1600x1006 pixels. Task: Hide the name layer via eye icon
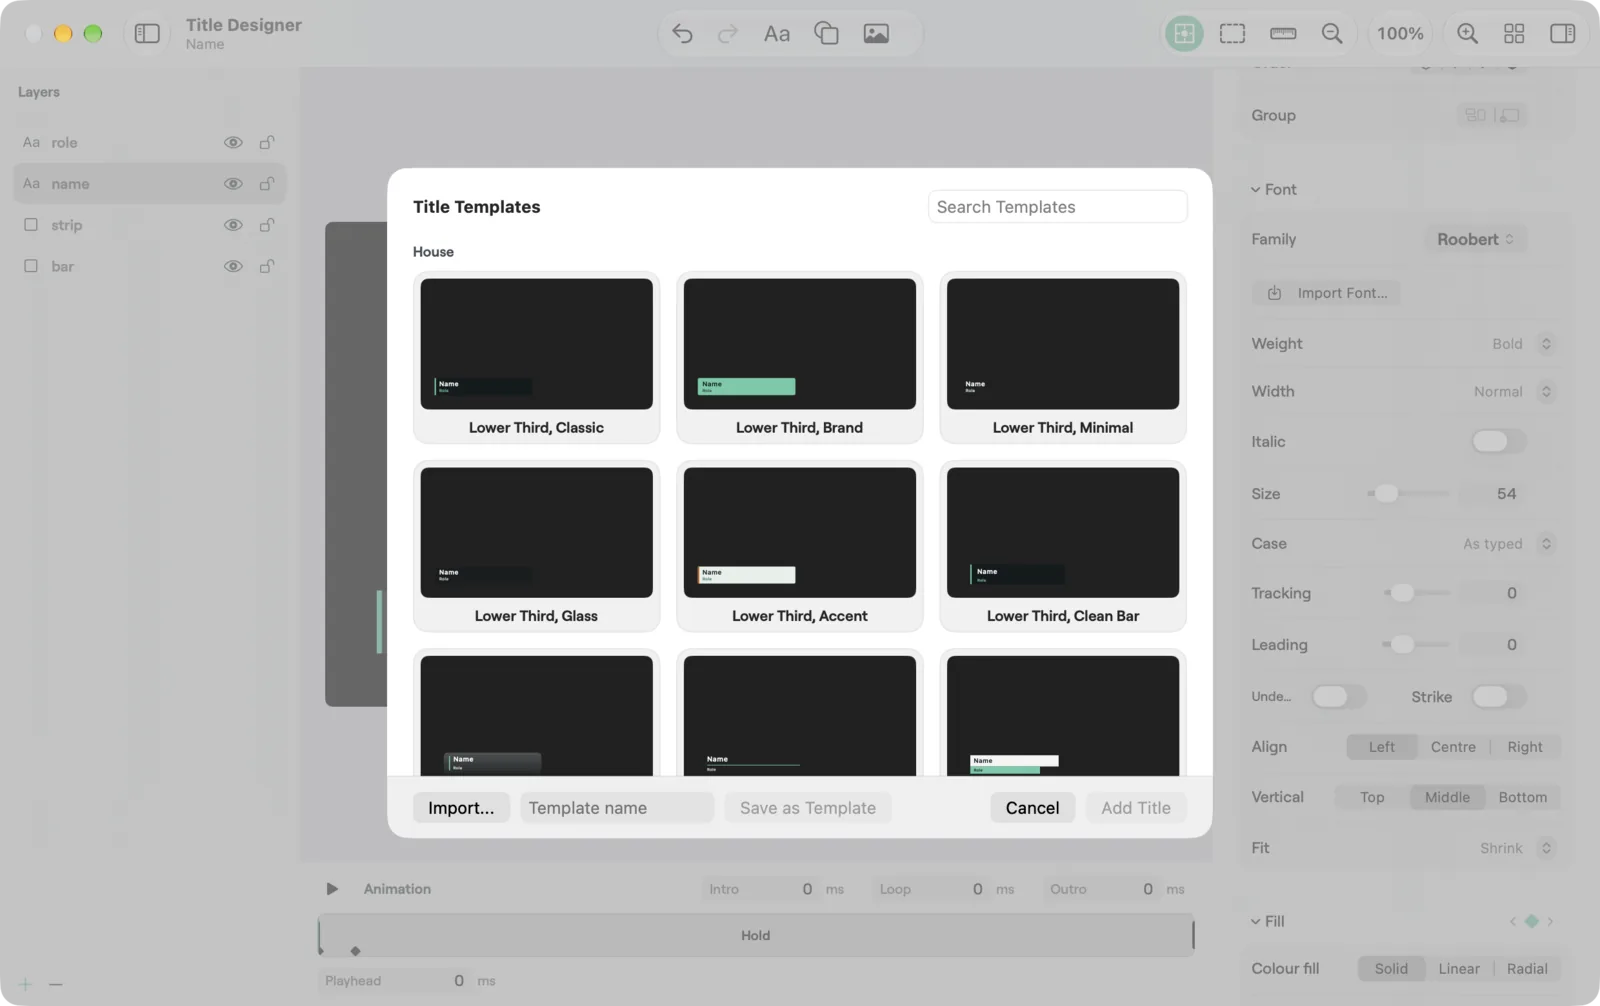(233, 184)
